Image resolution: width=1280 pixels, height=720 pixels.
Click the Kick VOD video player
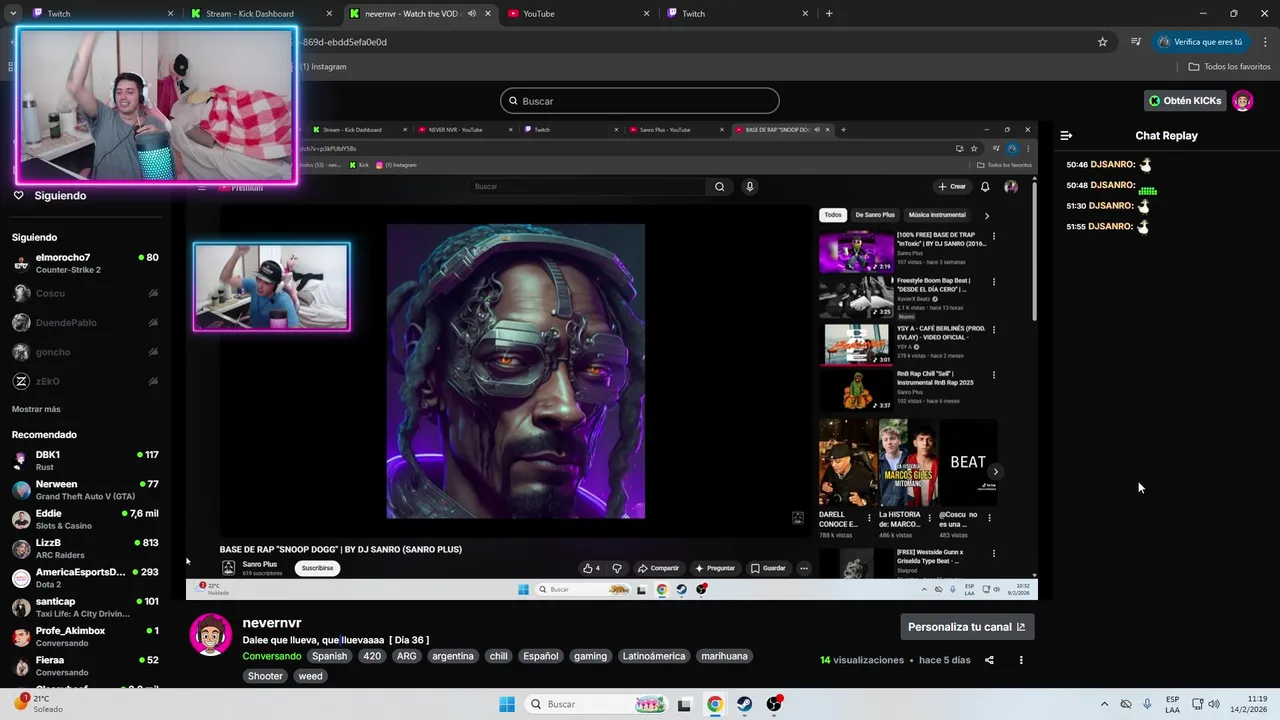click(x=612, y=360)
